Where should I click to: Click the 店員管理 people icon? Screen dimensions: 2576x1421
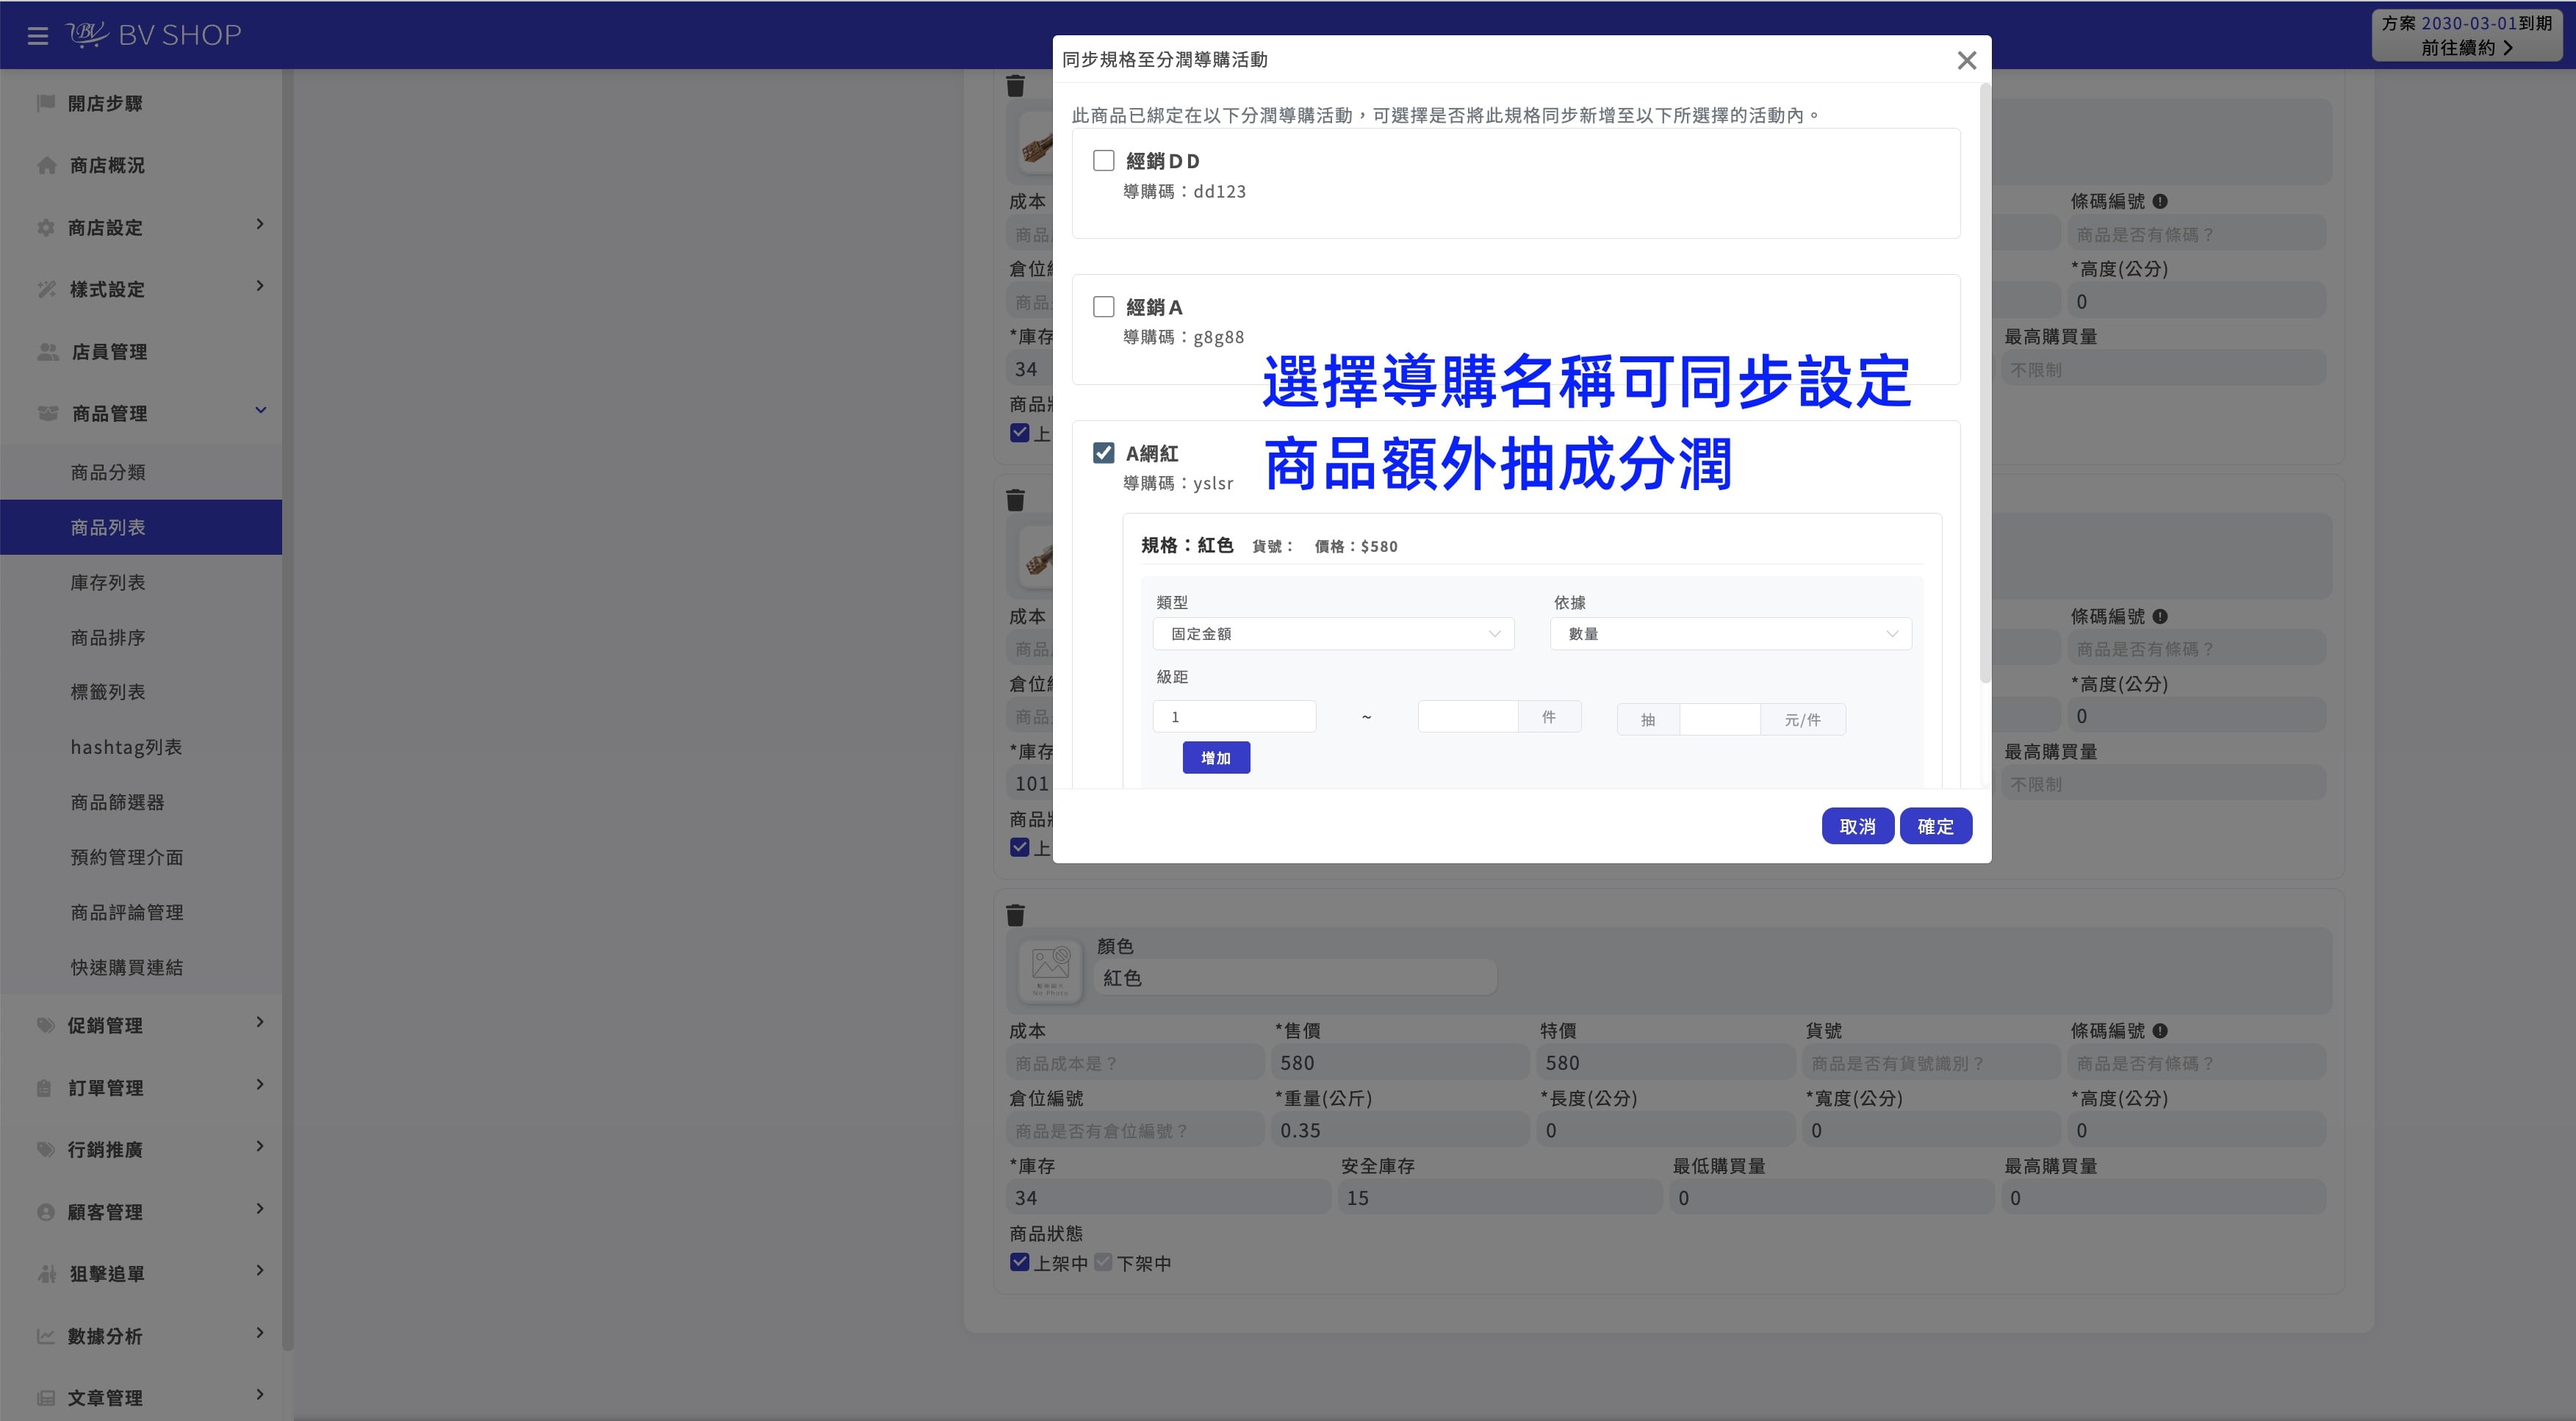(x=48, y=352)
